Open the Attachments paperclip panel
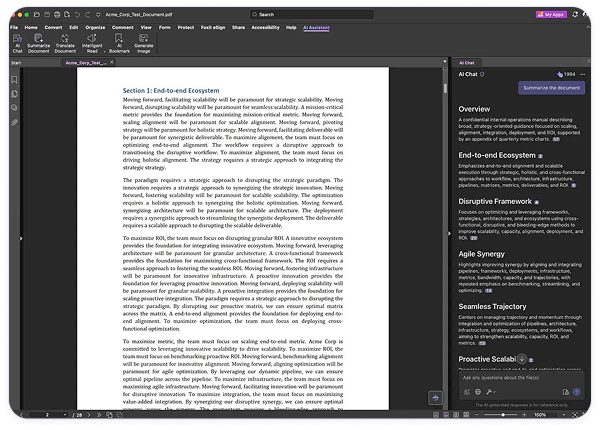Viewport: 600px width, 430px height. click(14, 122)
